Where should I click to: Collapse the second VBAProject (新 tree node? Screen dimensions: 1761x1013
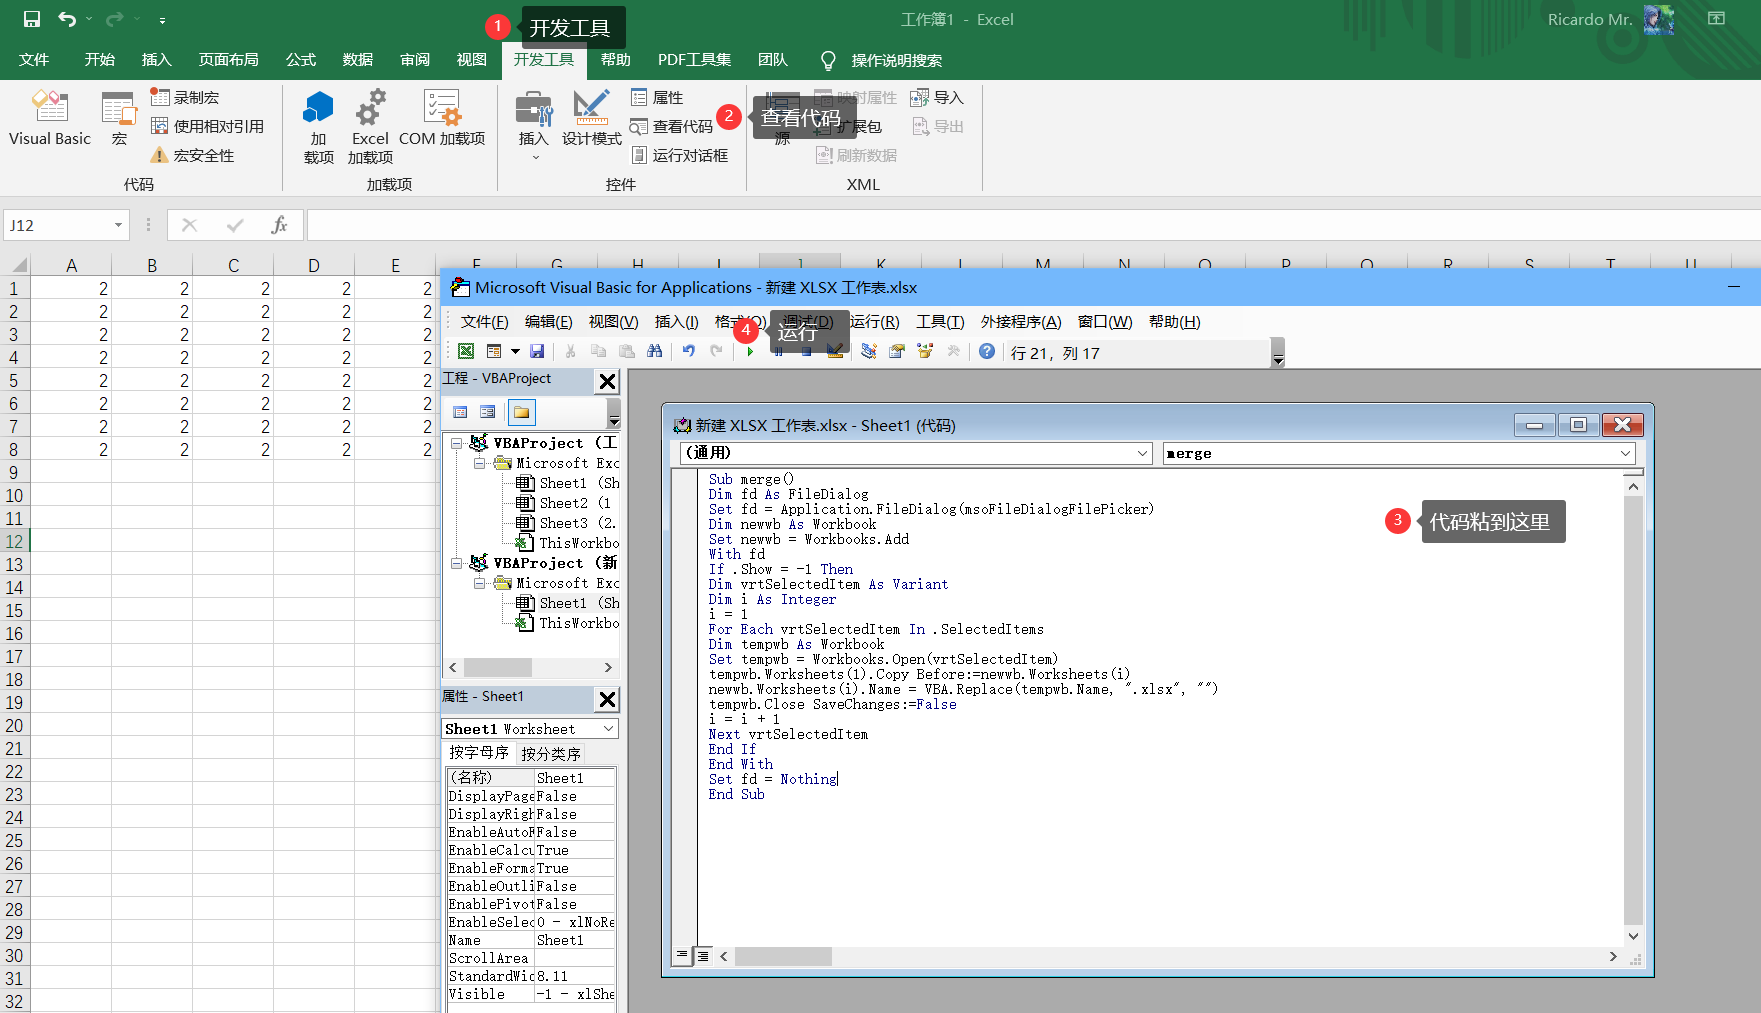456,563
